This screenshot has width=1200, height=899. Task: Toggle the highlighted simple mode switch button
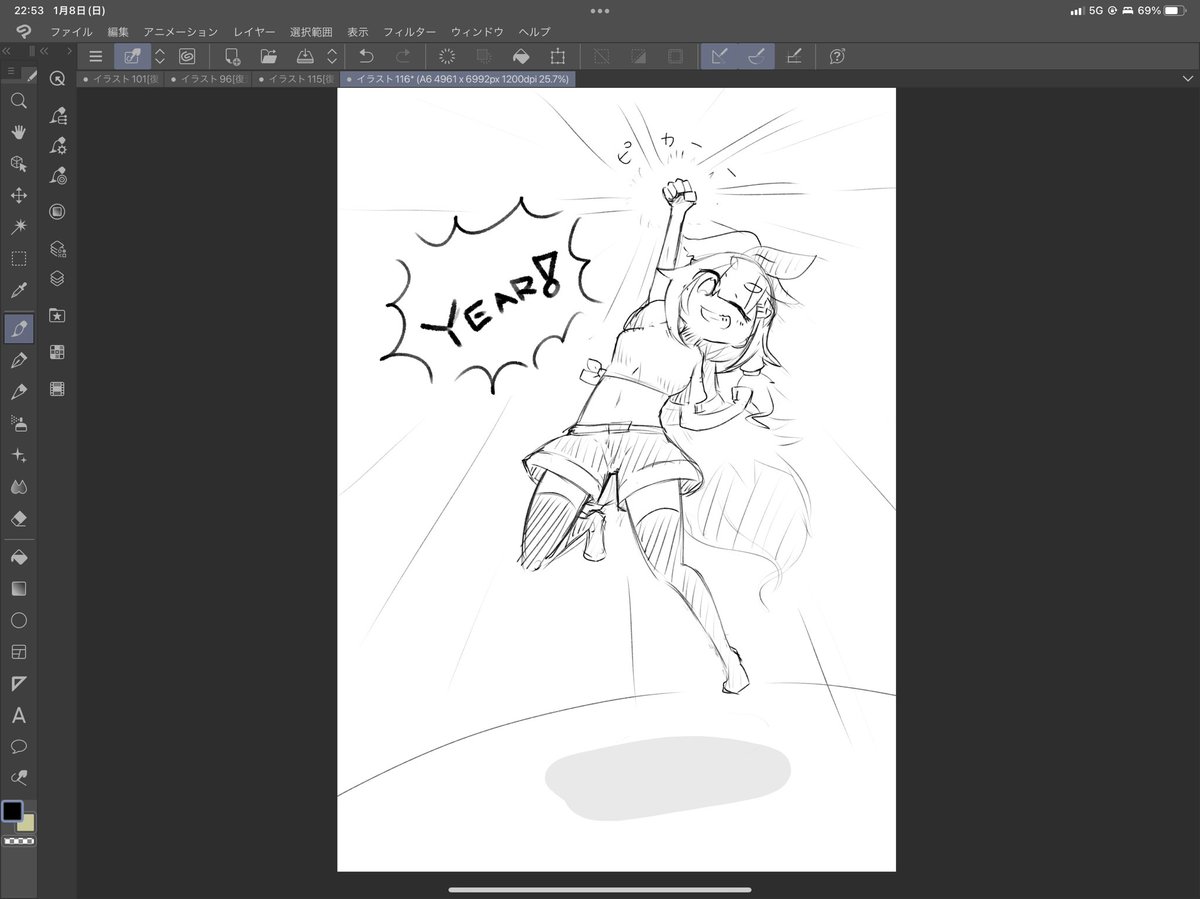(132, 56)
